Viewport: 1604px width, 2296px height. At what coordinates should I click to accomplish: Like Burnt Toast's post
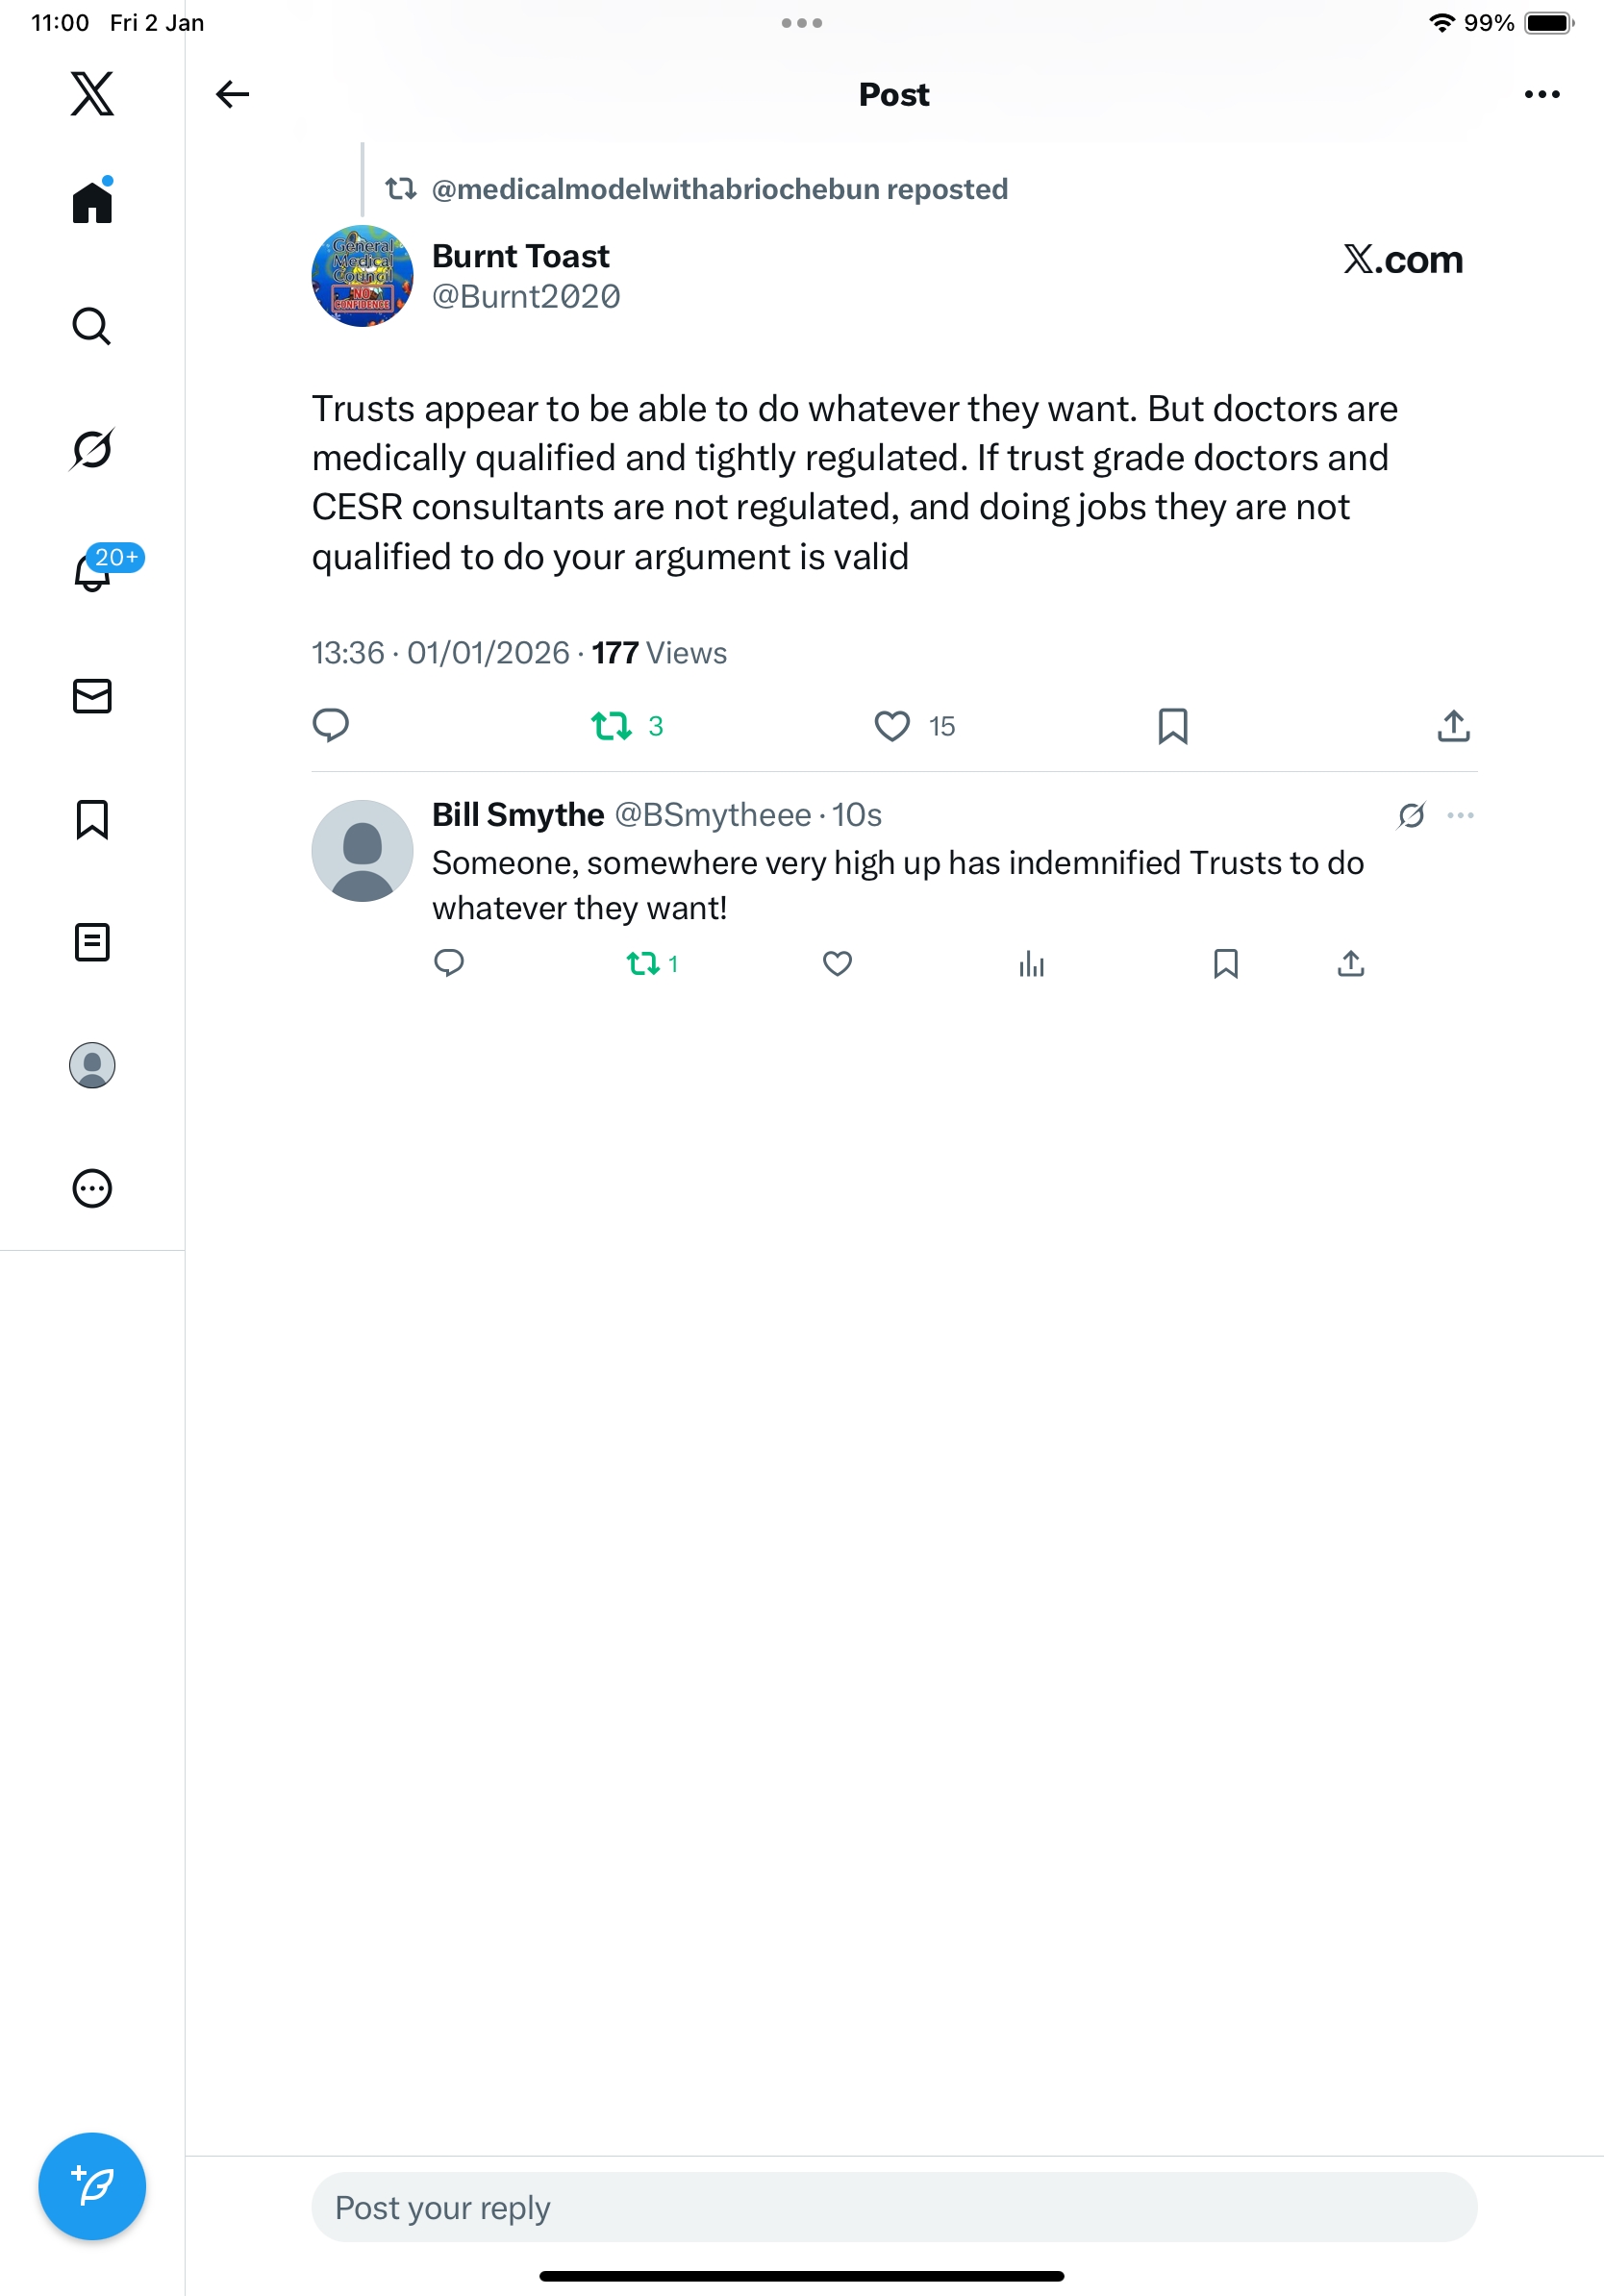coord(892,726)
